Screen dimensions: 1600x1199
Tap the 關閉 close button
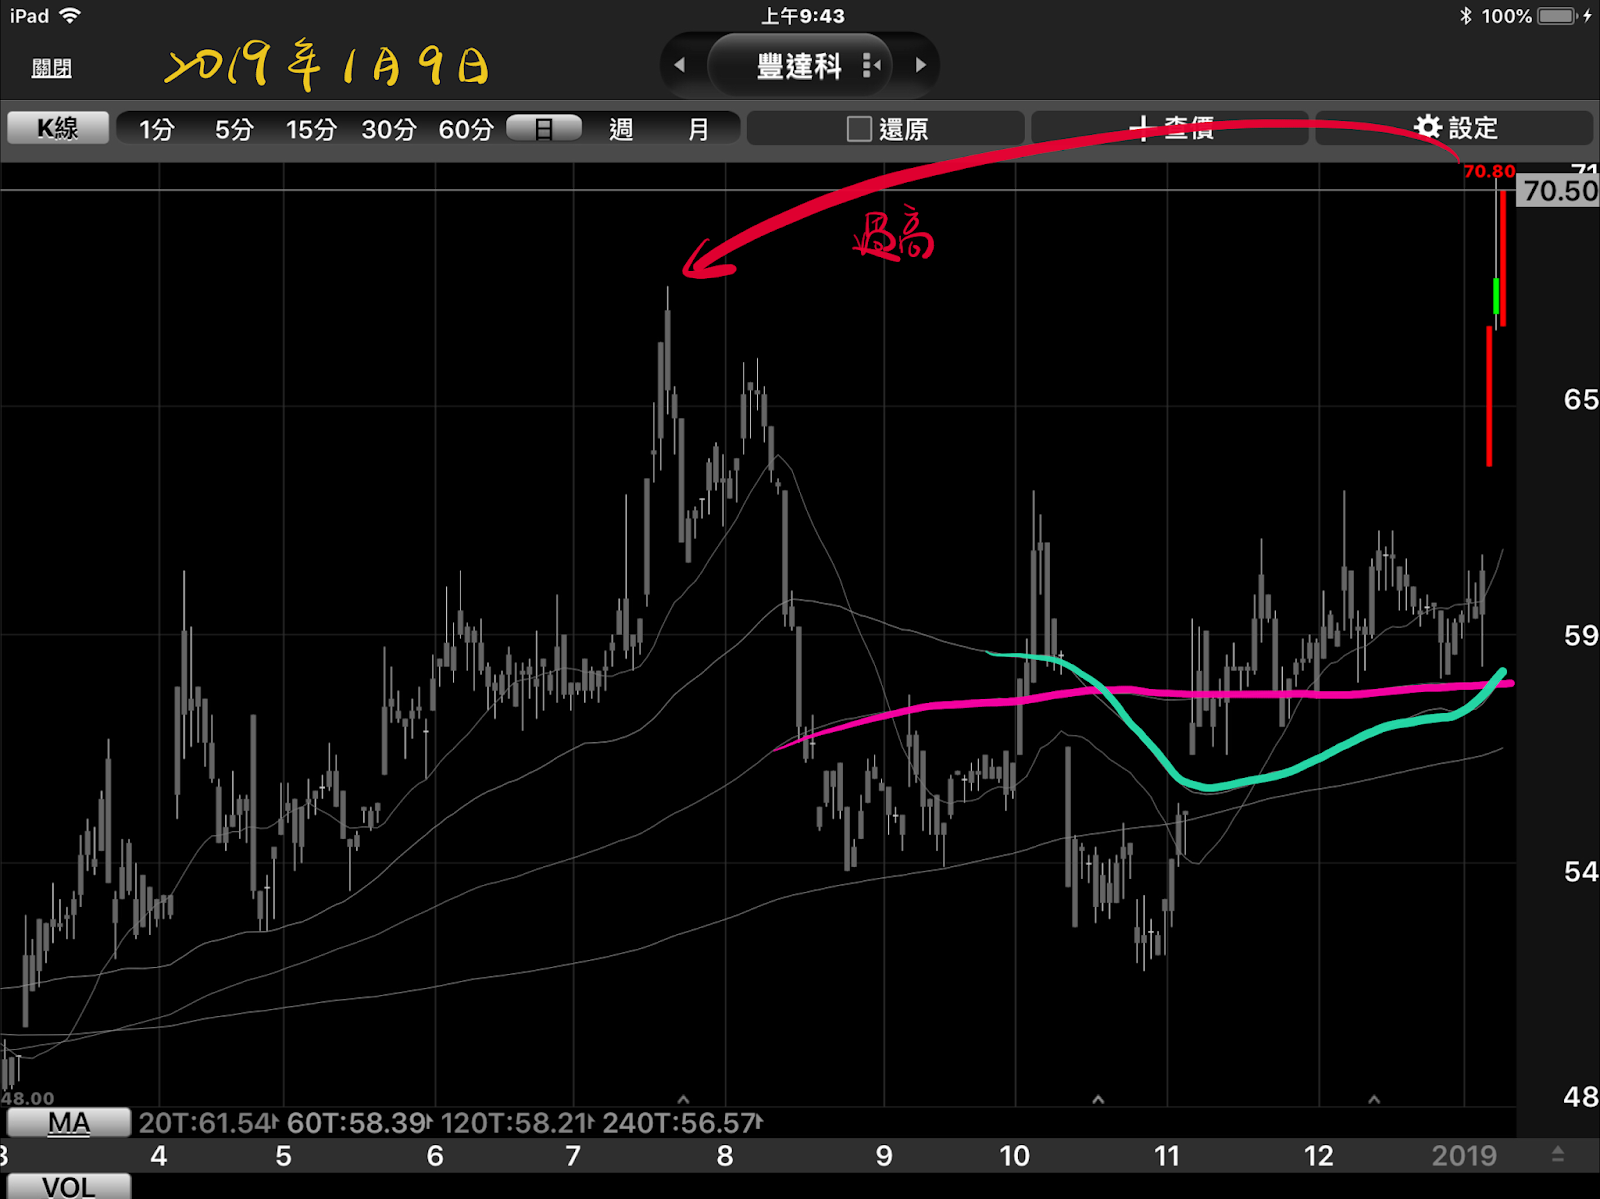point(52,68)
